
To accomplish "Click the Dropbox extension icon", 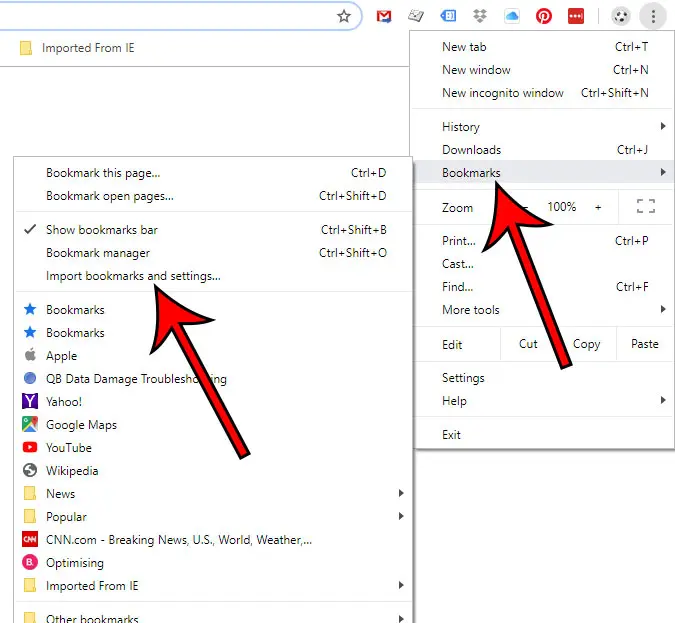I will [x=480, y=16].
